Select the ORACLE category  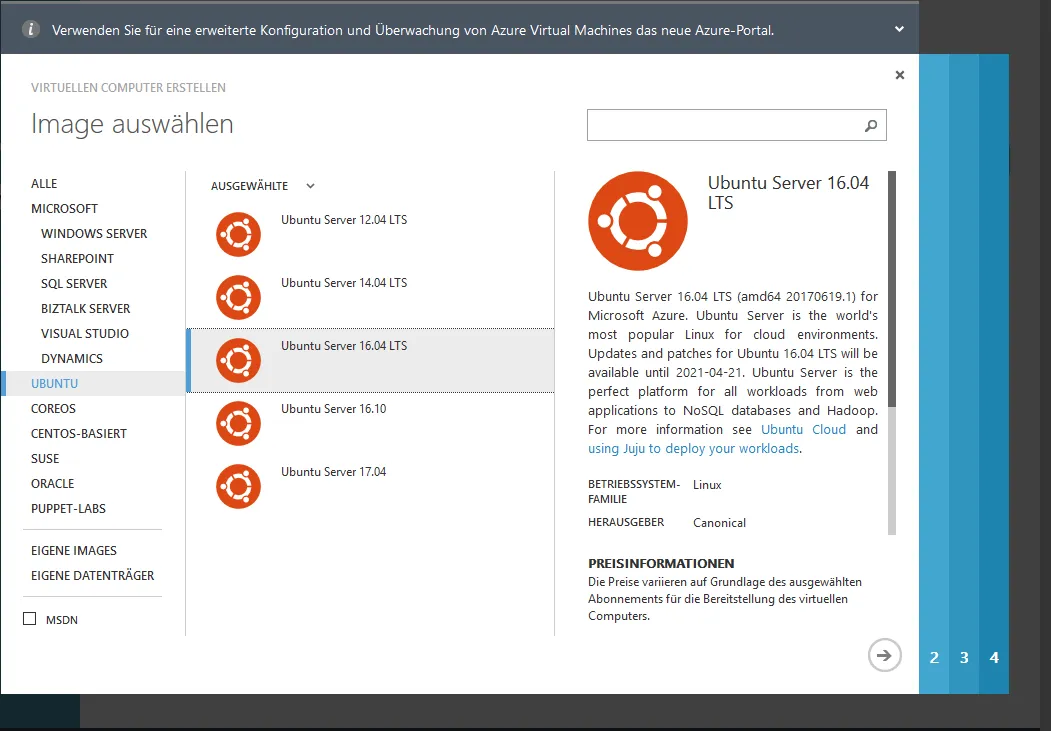(x=52, y=484)
